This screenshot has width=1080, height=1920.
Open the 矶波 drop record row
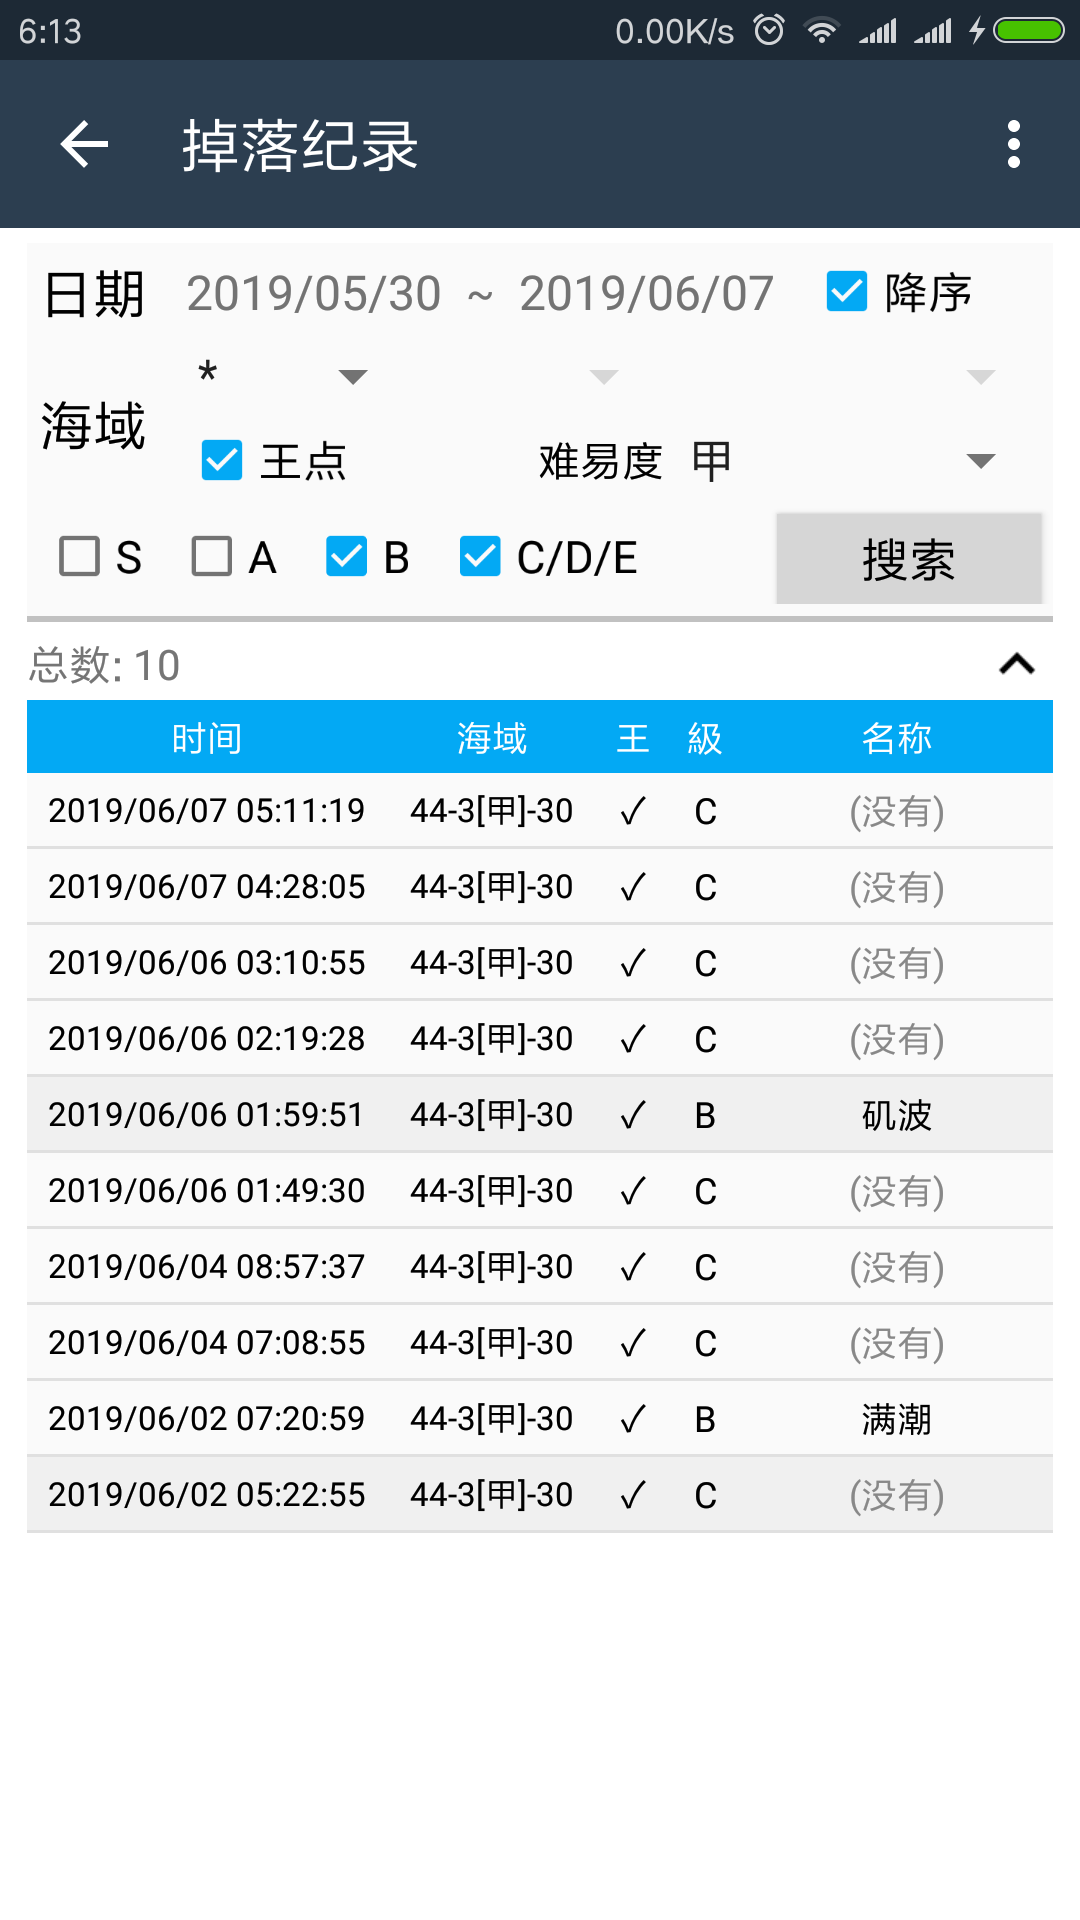point(540,1114)
